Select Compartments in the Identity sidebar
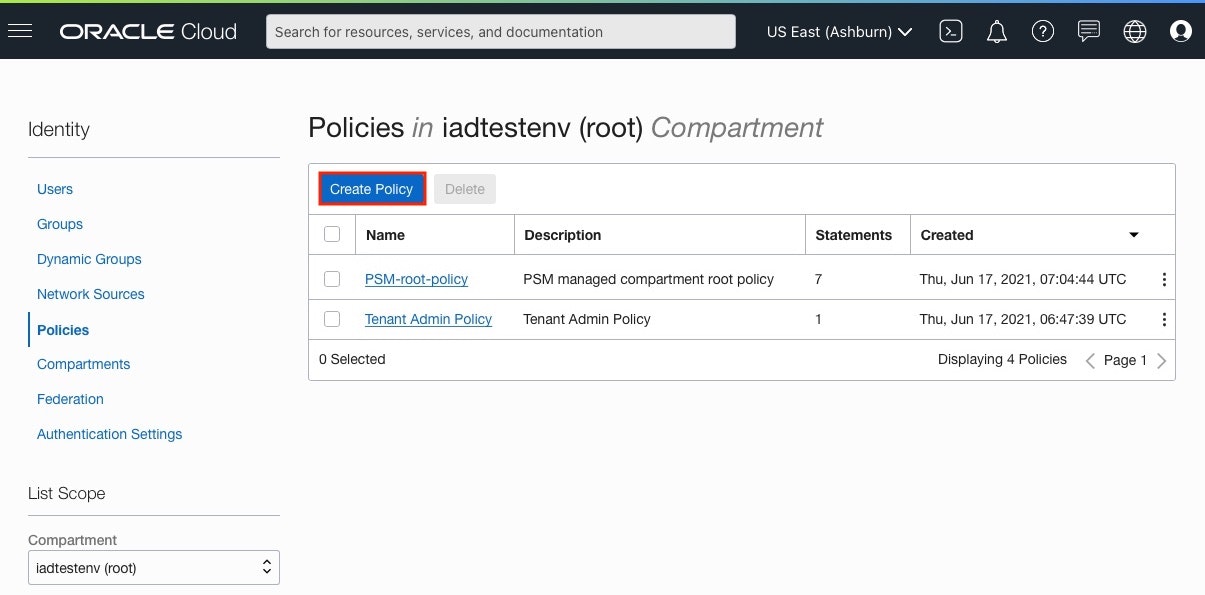This screenshot has width=1205, height=595. click(84, 364)
